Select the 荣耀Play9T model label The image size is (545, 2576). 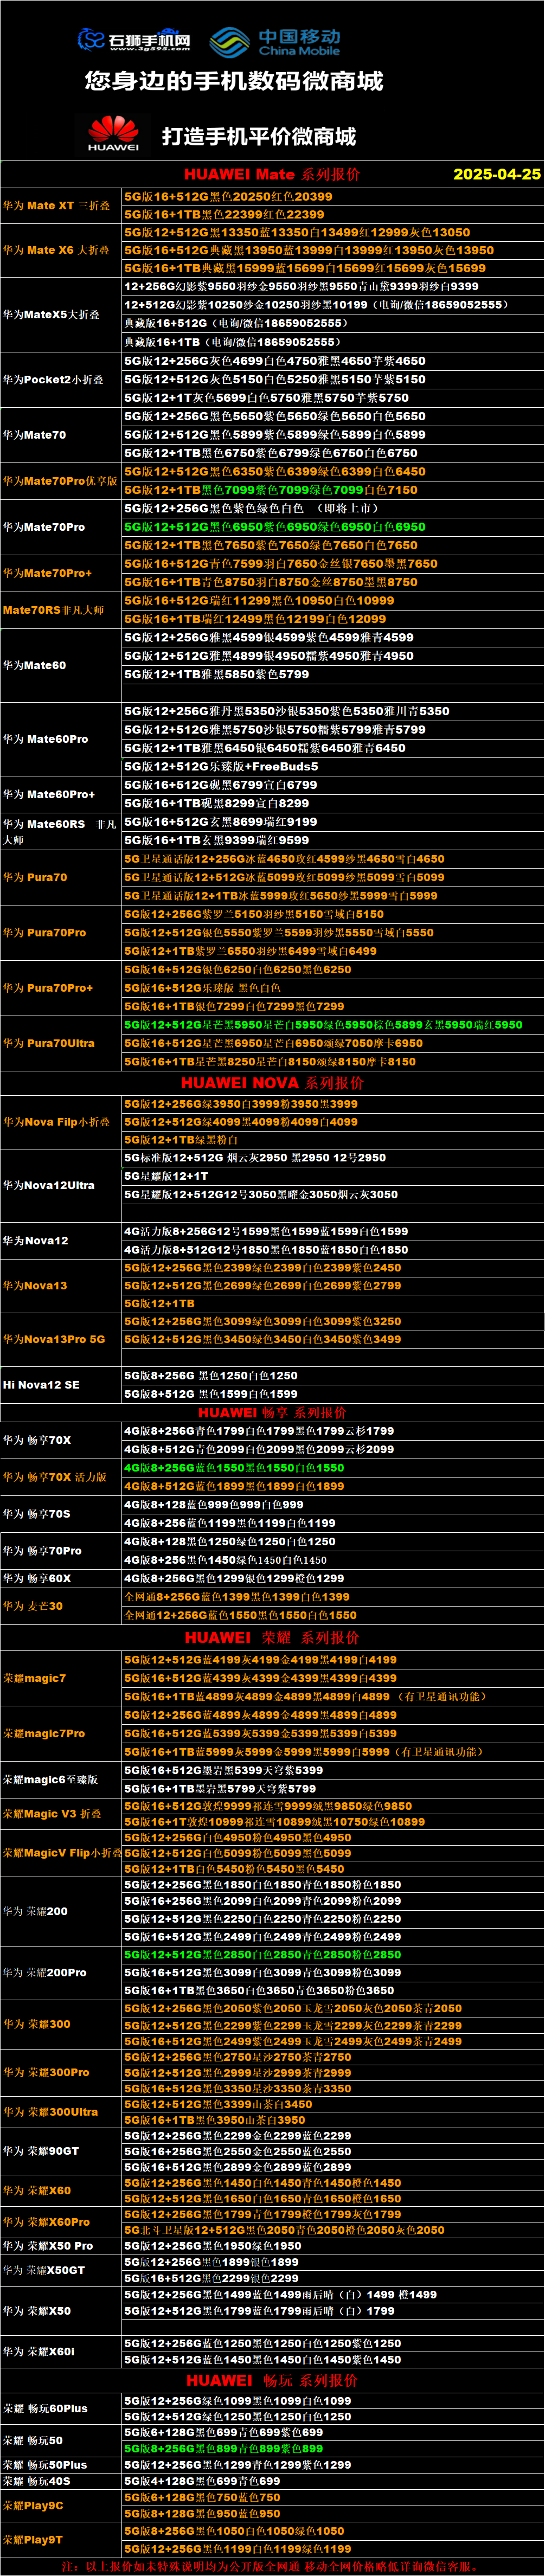33,2539
